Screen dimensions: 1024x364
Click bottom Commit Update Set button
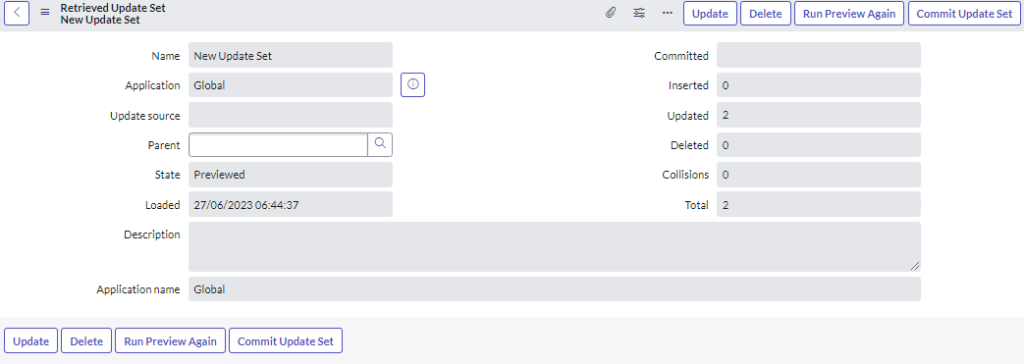[285, 341]
